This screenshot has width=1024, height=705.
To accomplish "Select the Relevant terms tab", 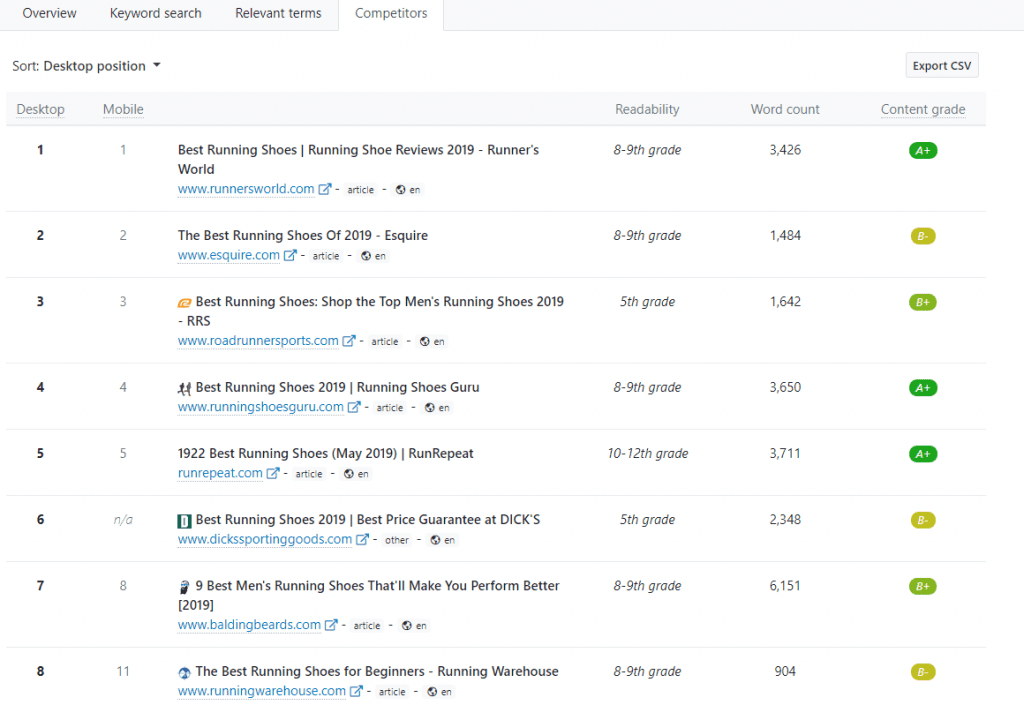I will 278,14.
